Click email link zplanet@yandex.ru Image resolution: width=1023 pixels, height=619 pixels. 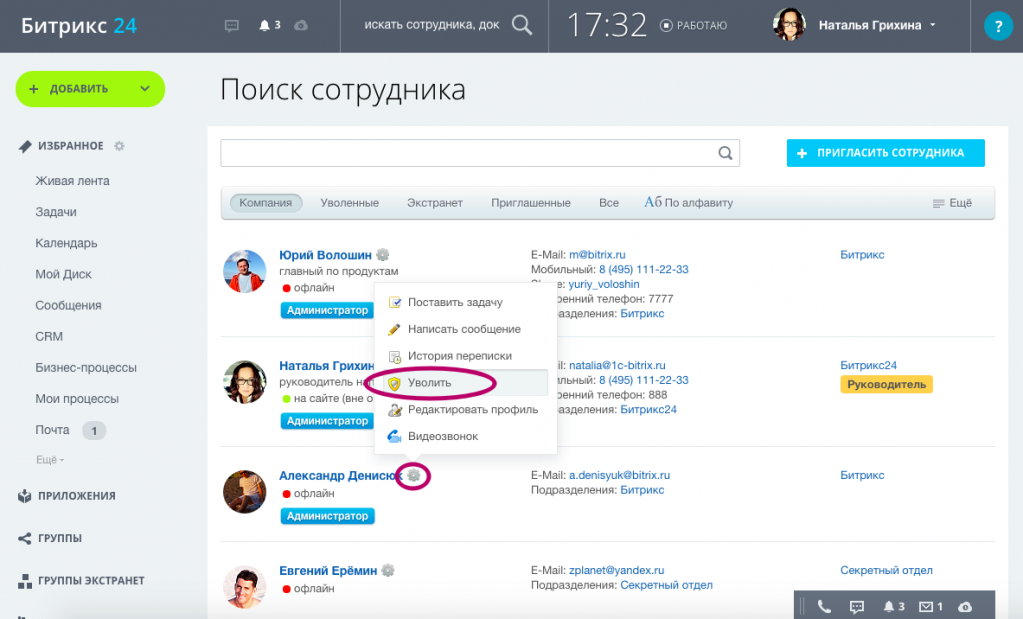click(x=617, y=570)
